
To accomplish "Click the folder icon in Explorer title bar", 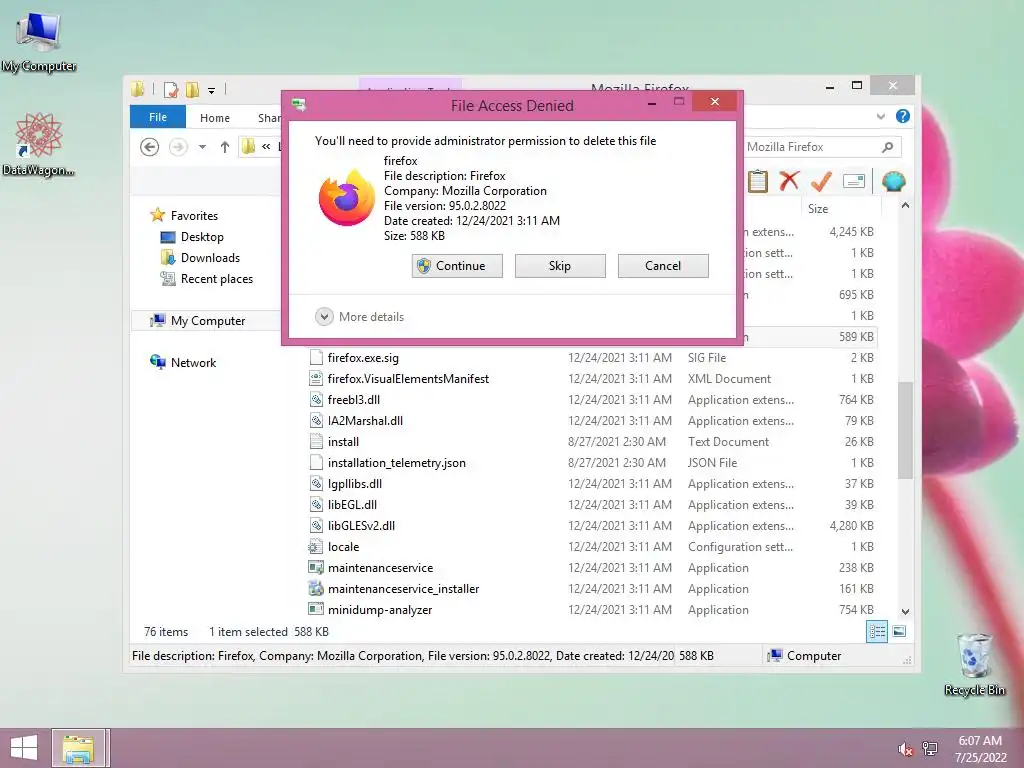I will point(137,89).
